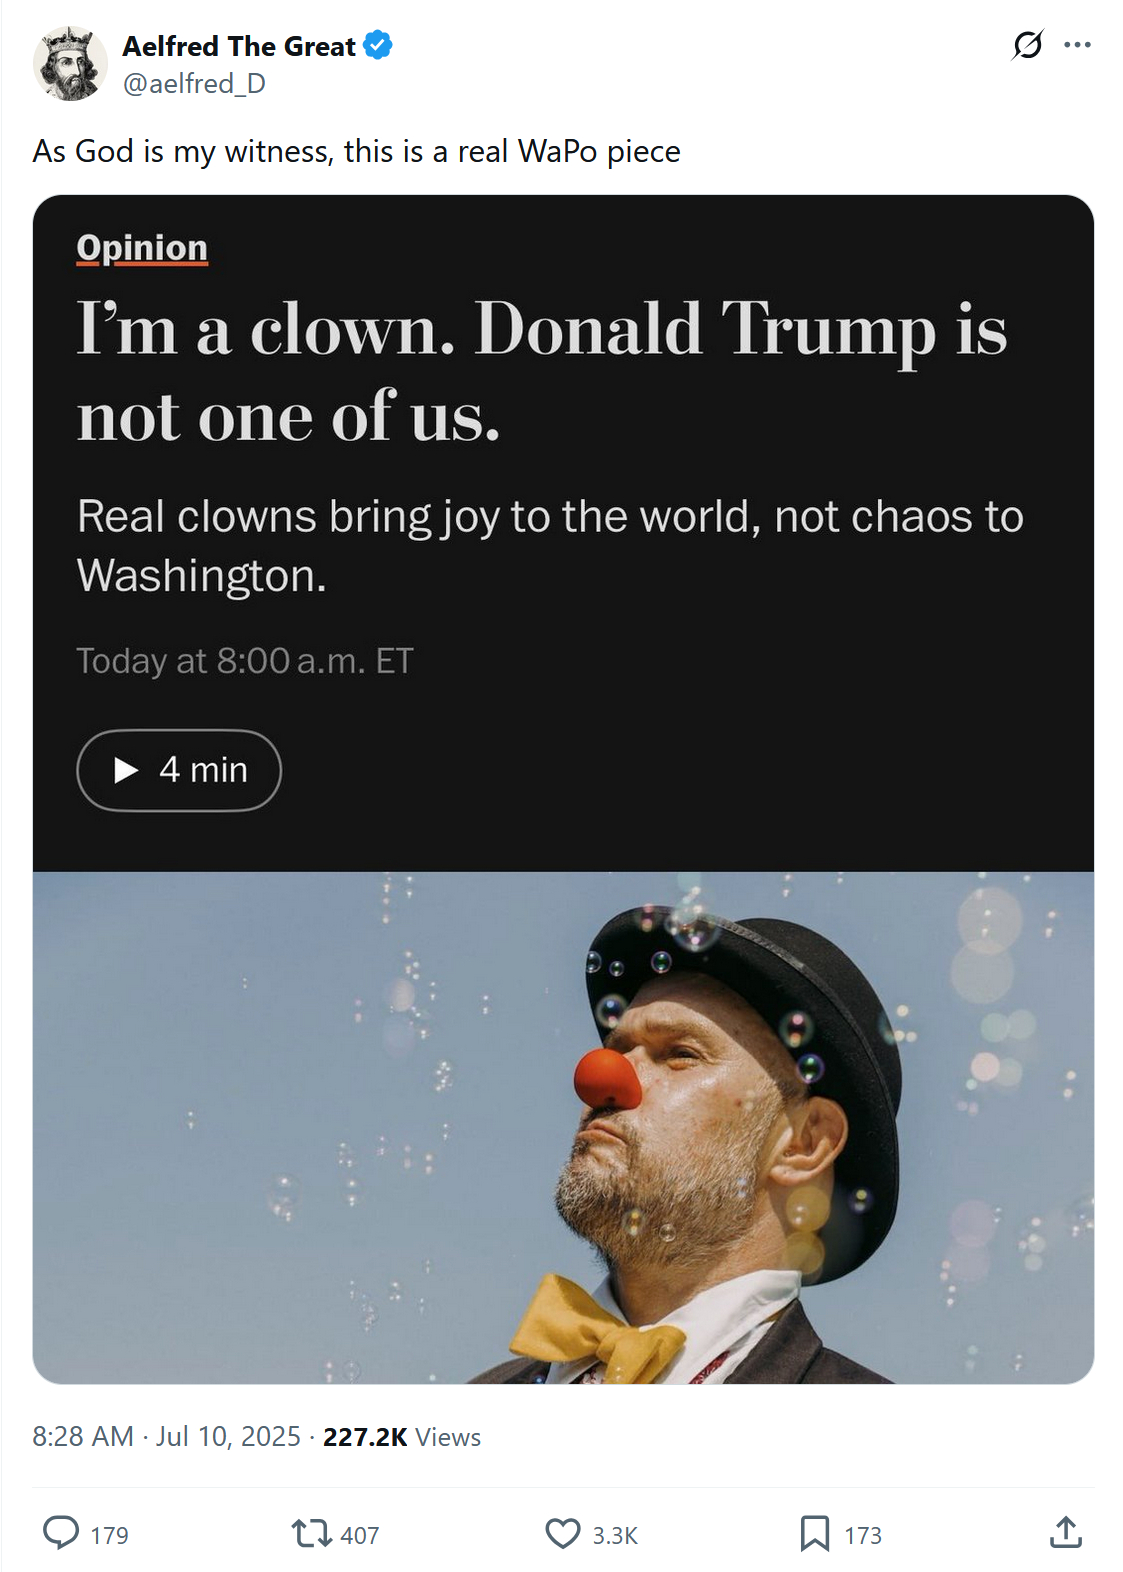The width and height of the screenshot is (1123, 1572).
Task: Click the blue verified checkmark badge
Action: click(x=378, y=46)
